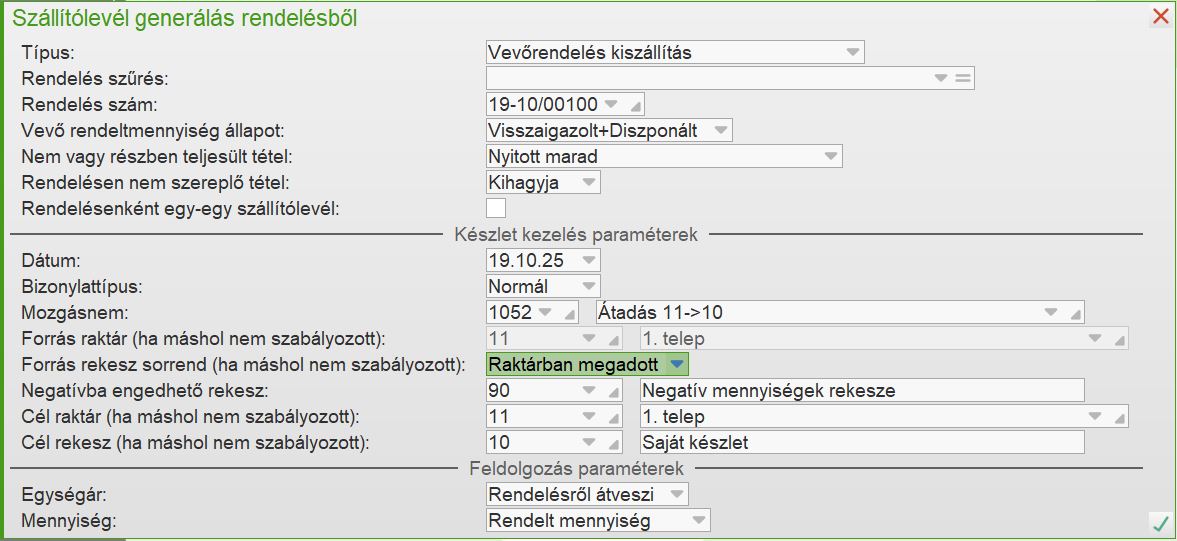1177x541 pixels.
Task: Click the Készlet kezelés paraméterek heading
Action: [x=576, y=235]
